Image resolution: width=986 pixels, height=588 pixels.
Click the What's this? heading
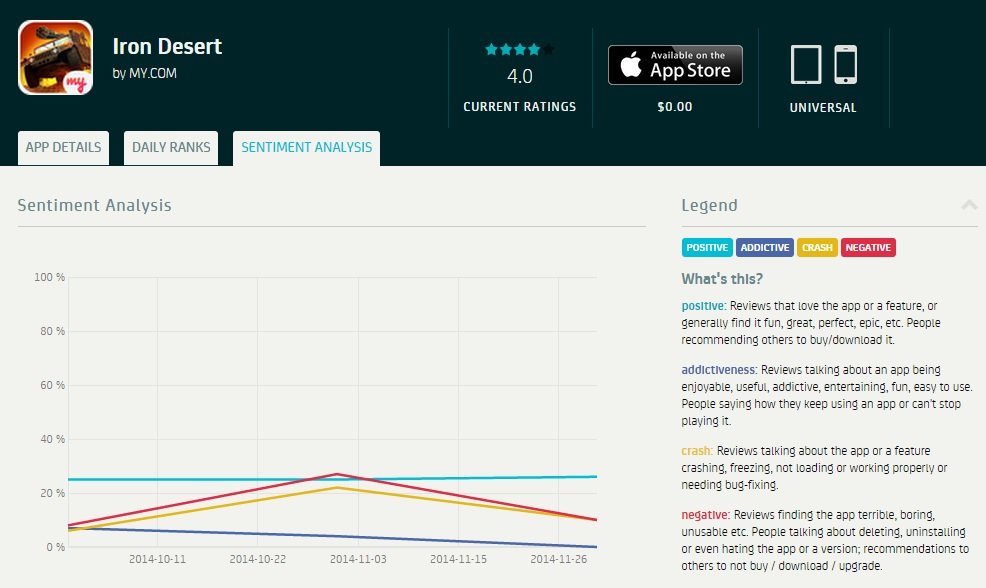pyautogui.click(x=722, y=279)
